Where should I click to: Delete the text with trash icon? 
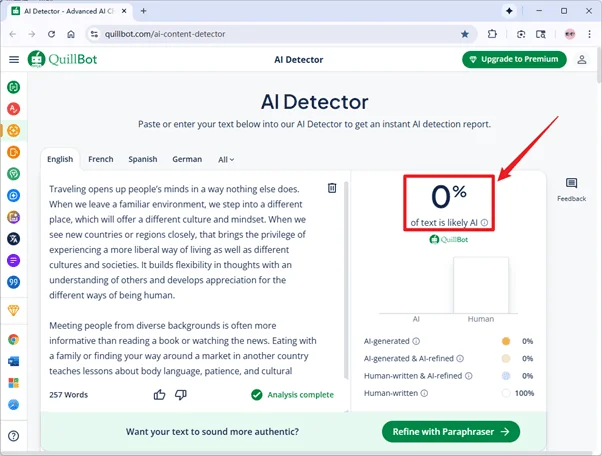pos(332,188)
